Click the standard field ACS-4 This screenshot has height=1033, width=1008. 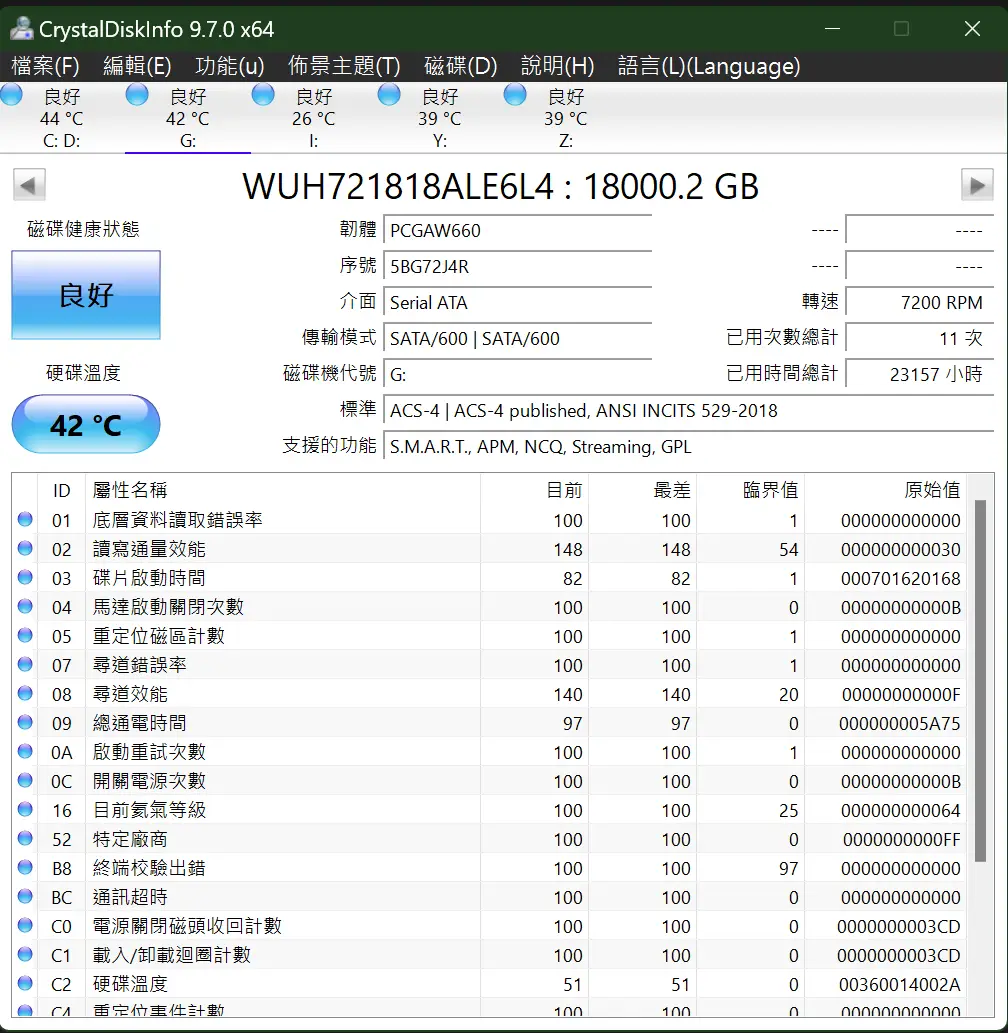pos(688,410)
